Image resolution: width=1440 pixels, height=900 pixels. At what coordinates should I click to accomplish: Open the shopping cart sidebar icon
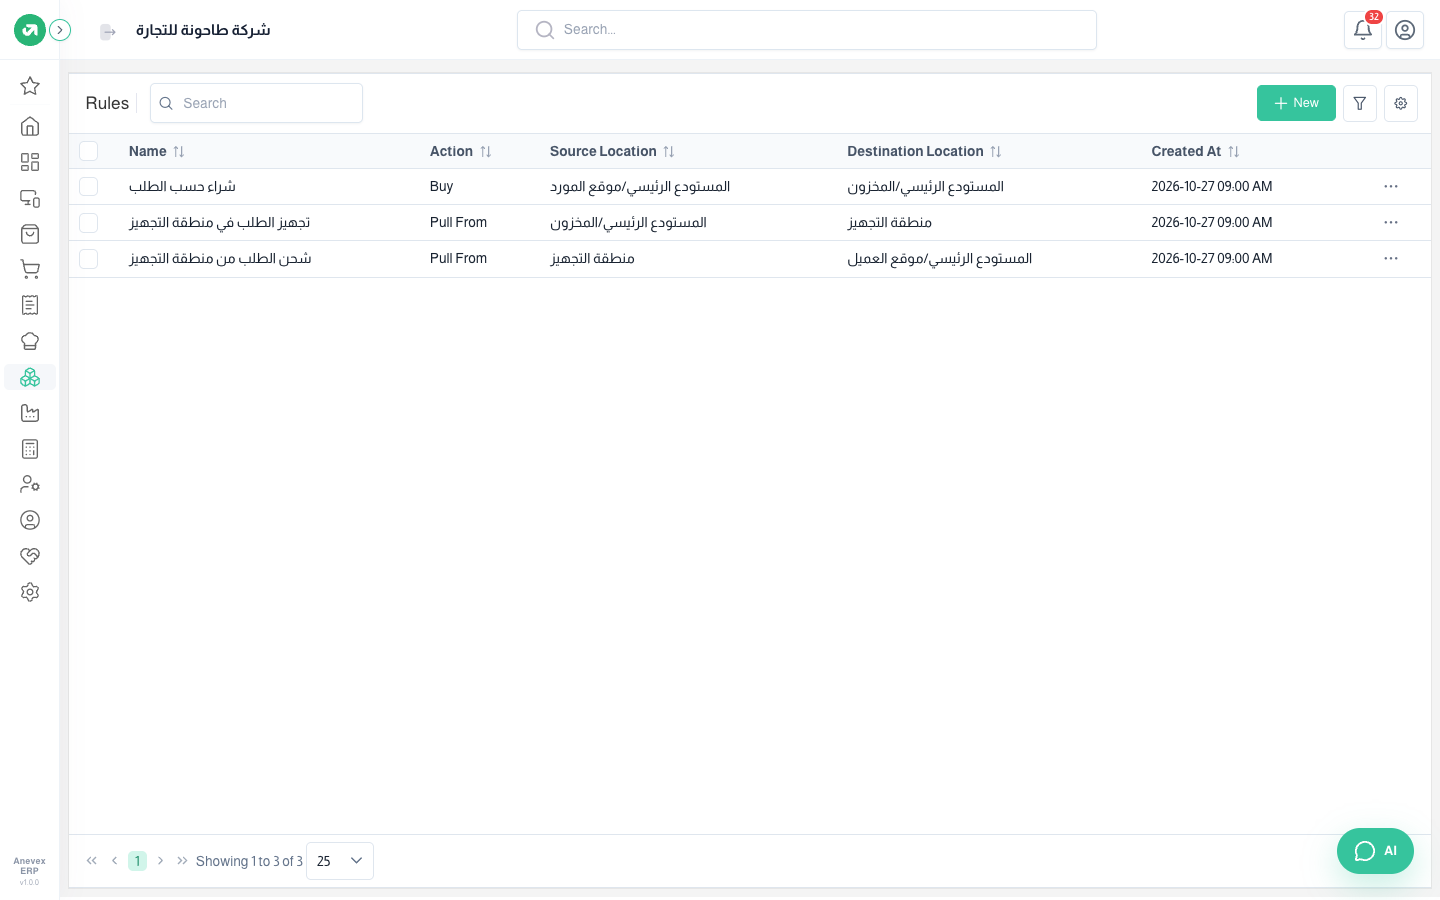click(30, 270)
